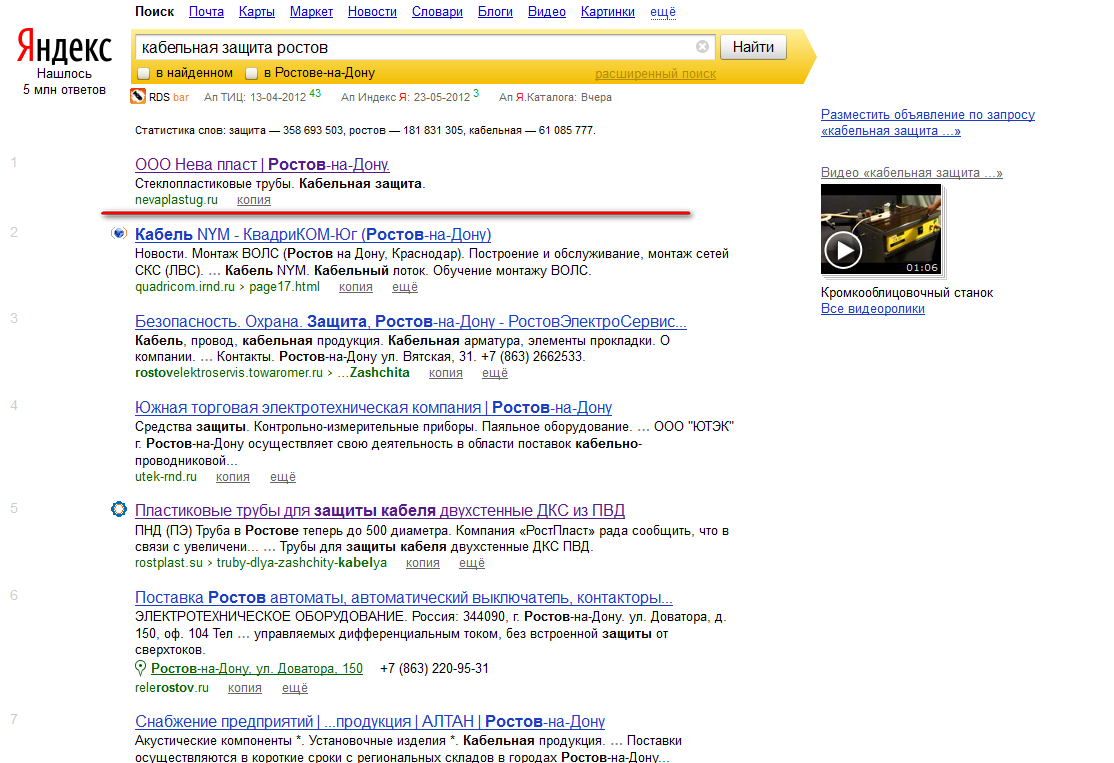Screen dimensions: 1114x763
Task: Click the map pin icon beside Ростов-на-Дону address
Action: point(141,669)
